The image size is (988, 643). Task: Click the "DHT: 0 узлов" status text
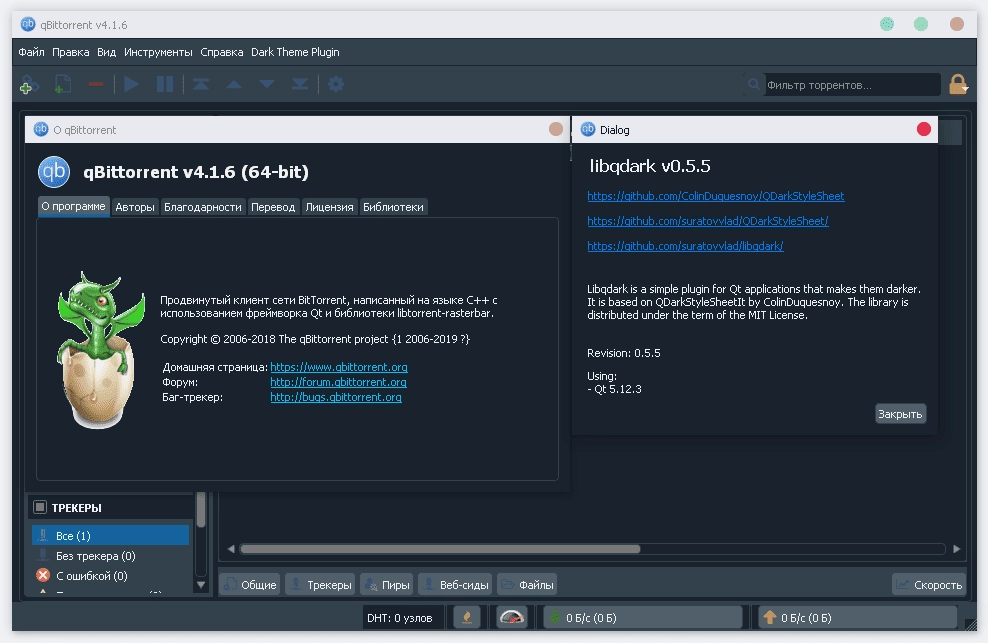[x=399, y=618]
